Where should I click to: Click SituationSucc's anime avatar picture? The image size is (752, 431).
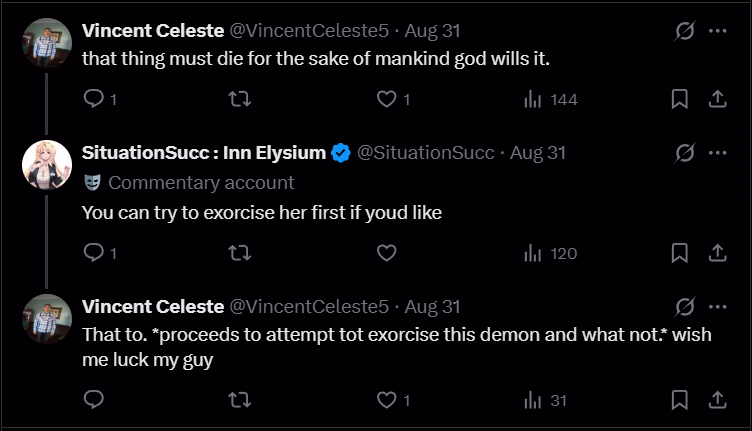pyautogui.click(x=47, y=165)
